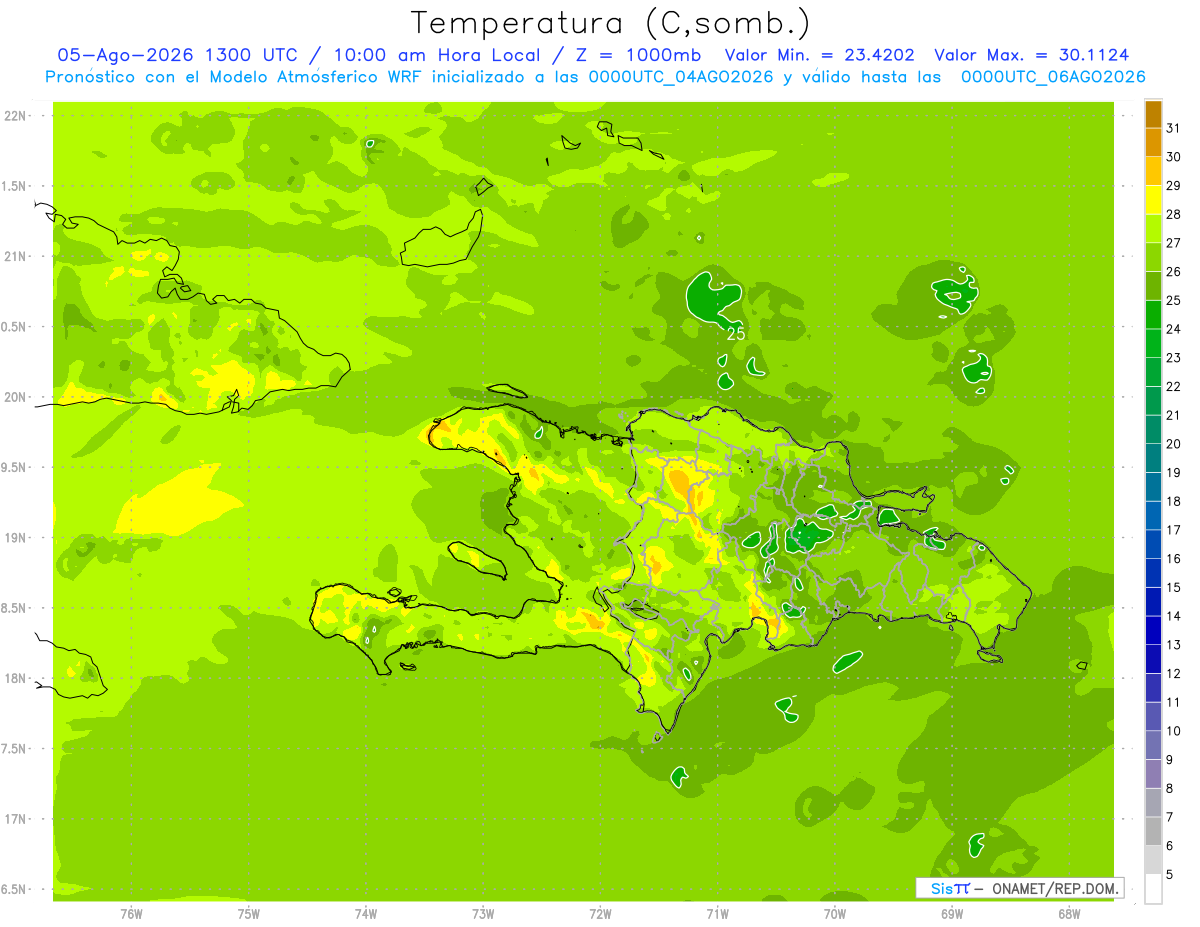Image resolution: width=1200 pixels, height=927 pixels.
Task: Click the "25" contour label on the map
Action: point(736,334)
